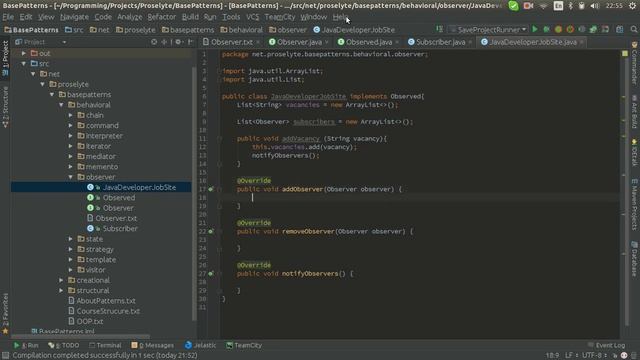Image resolution: width=640 pixels, height=360 pixels.
Task: Click the run with coverage icon
Action: tap(558, 29)
